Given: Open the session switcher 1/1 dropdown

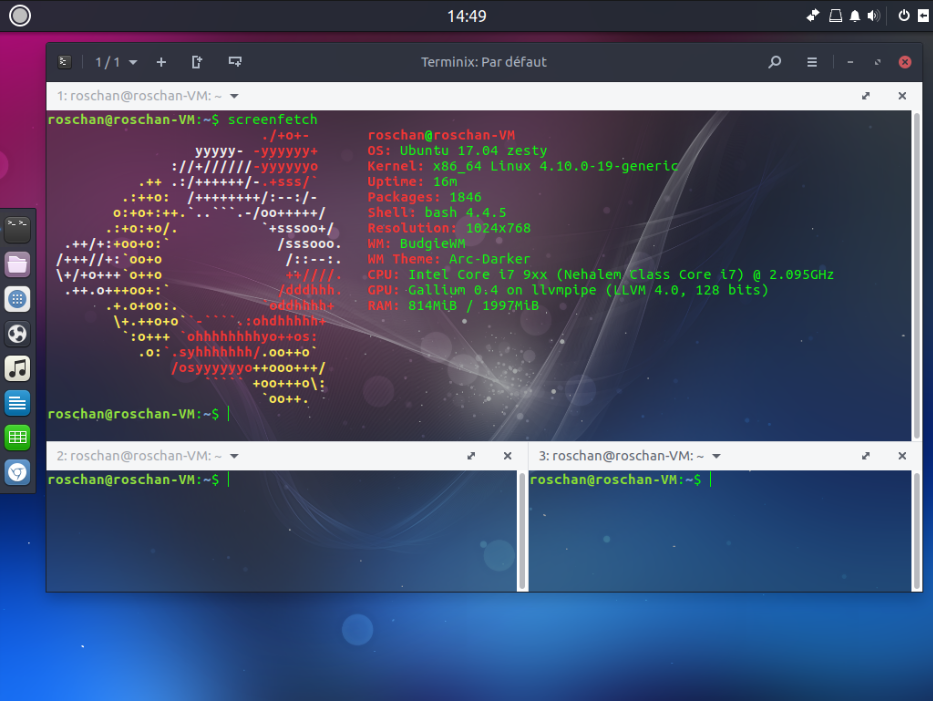Looking at the screenshot, I should coord(116,62).
